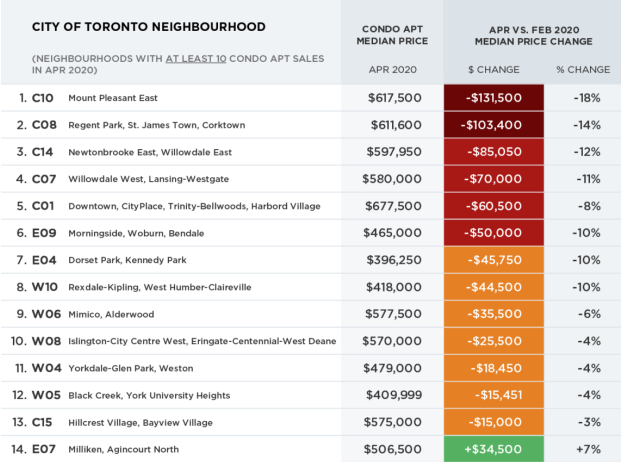Select the W08 Islington-City Centre West row

[310, 341]
